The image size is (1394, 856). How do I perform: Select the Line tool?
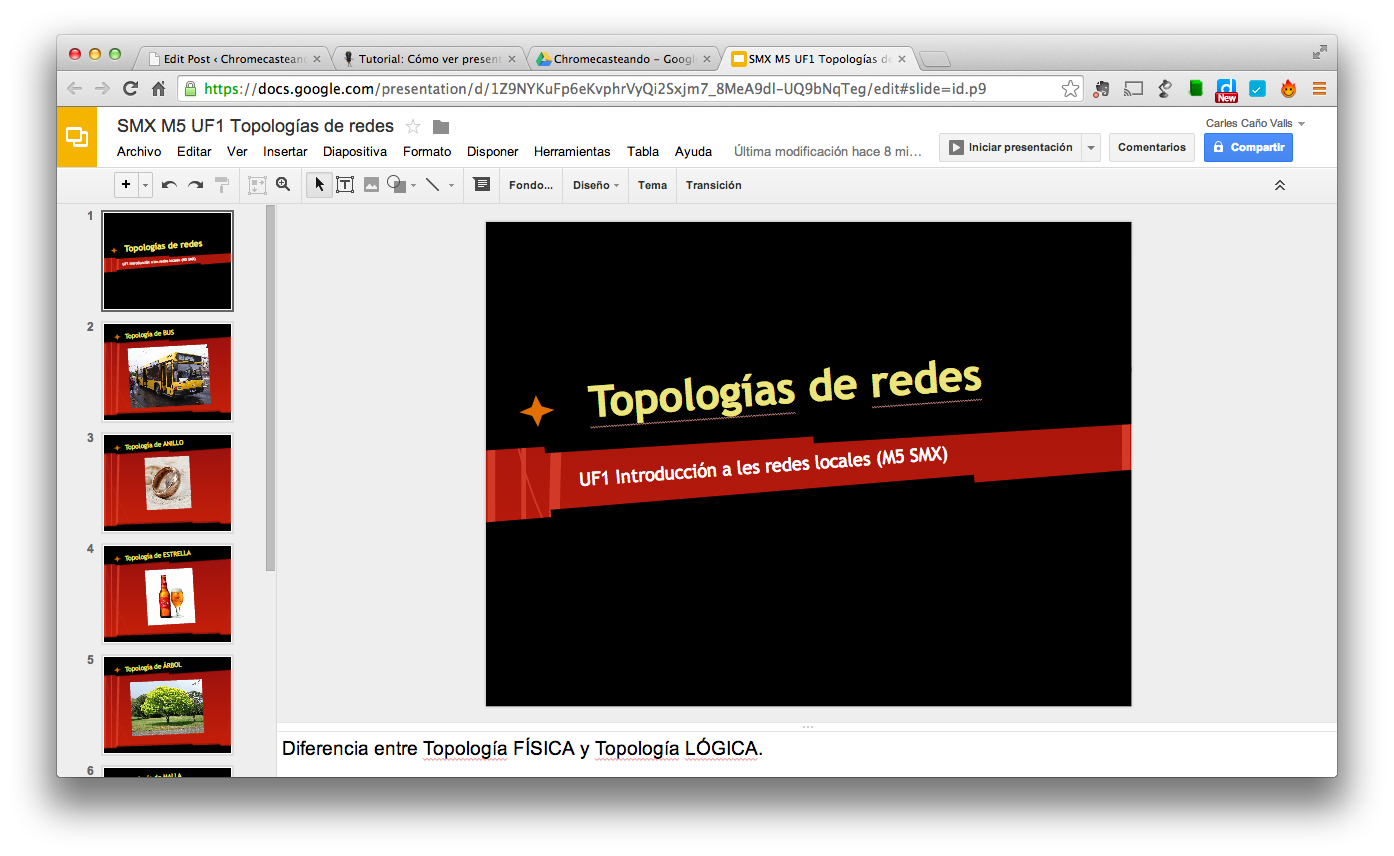pos(431,184)
